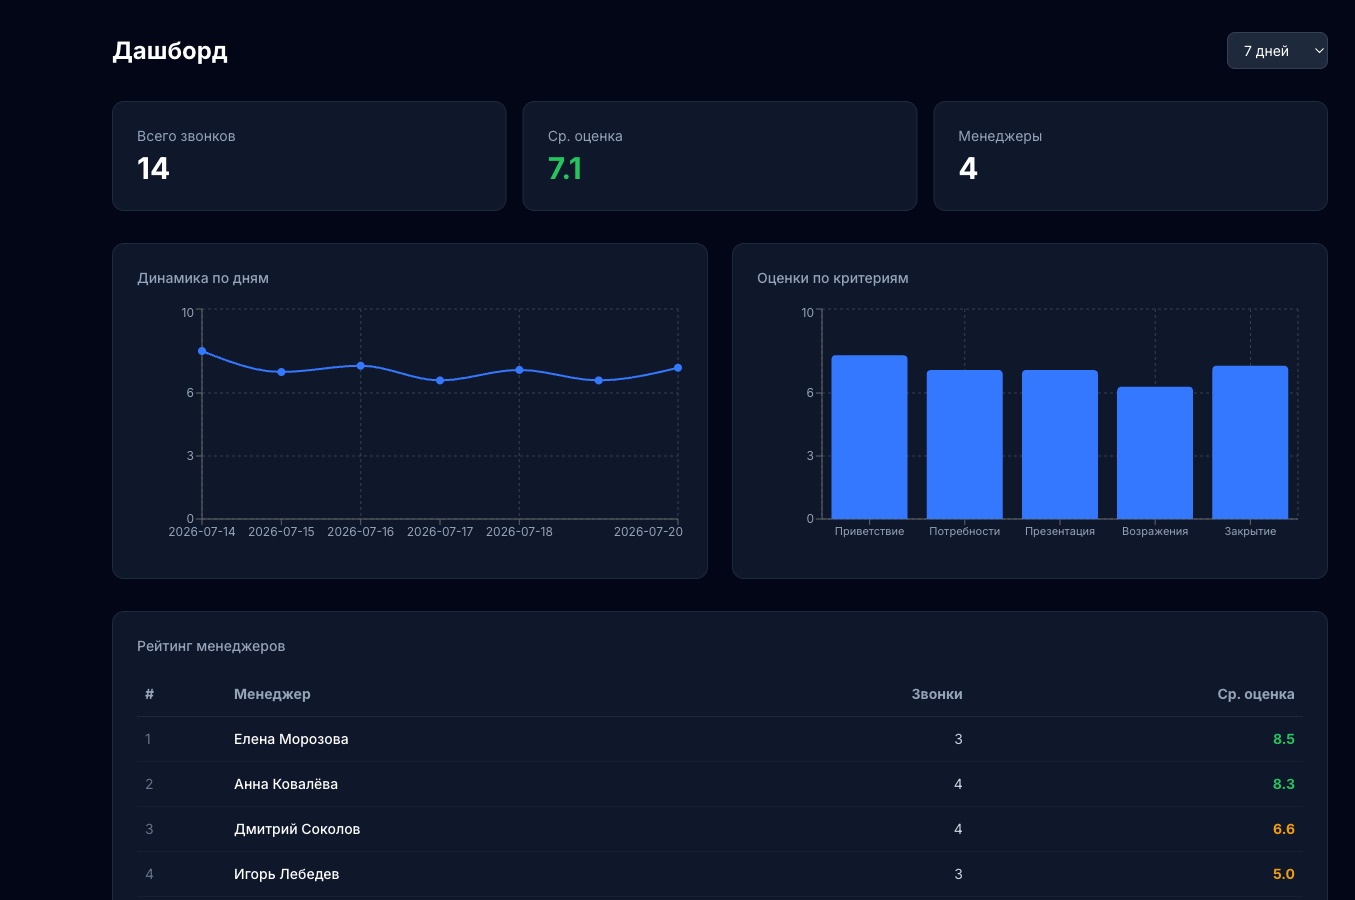Click Игорь Лебедев's calls count
This screenshot has height=900, width=1355.
(958, 874)
